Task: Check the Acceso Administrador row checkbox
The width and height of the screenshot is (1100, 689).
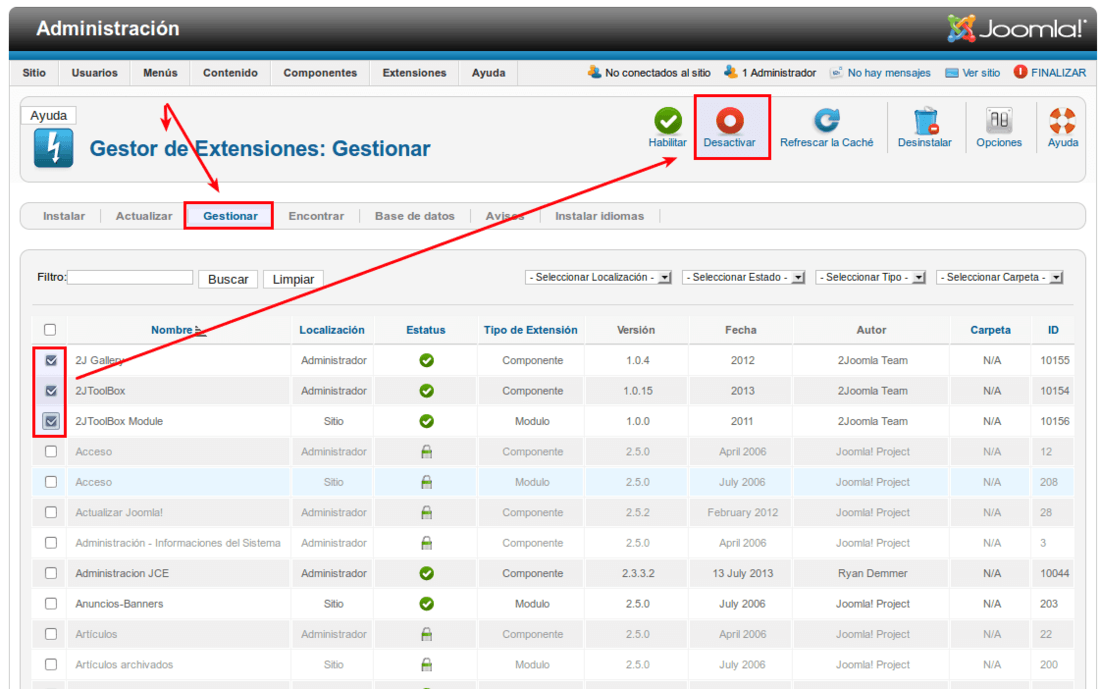Action: pyautogui.click(x=51, y=452)
